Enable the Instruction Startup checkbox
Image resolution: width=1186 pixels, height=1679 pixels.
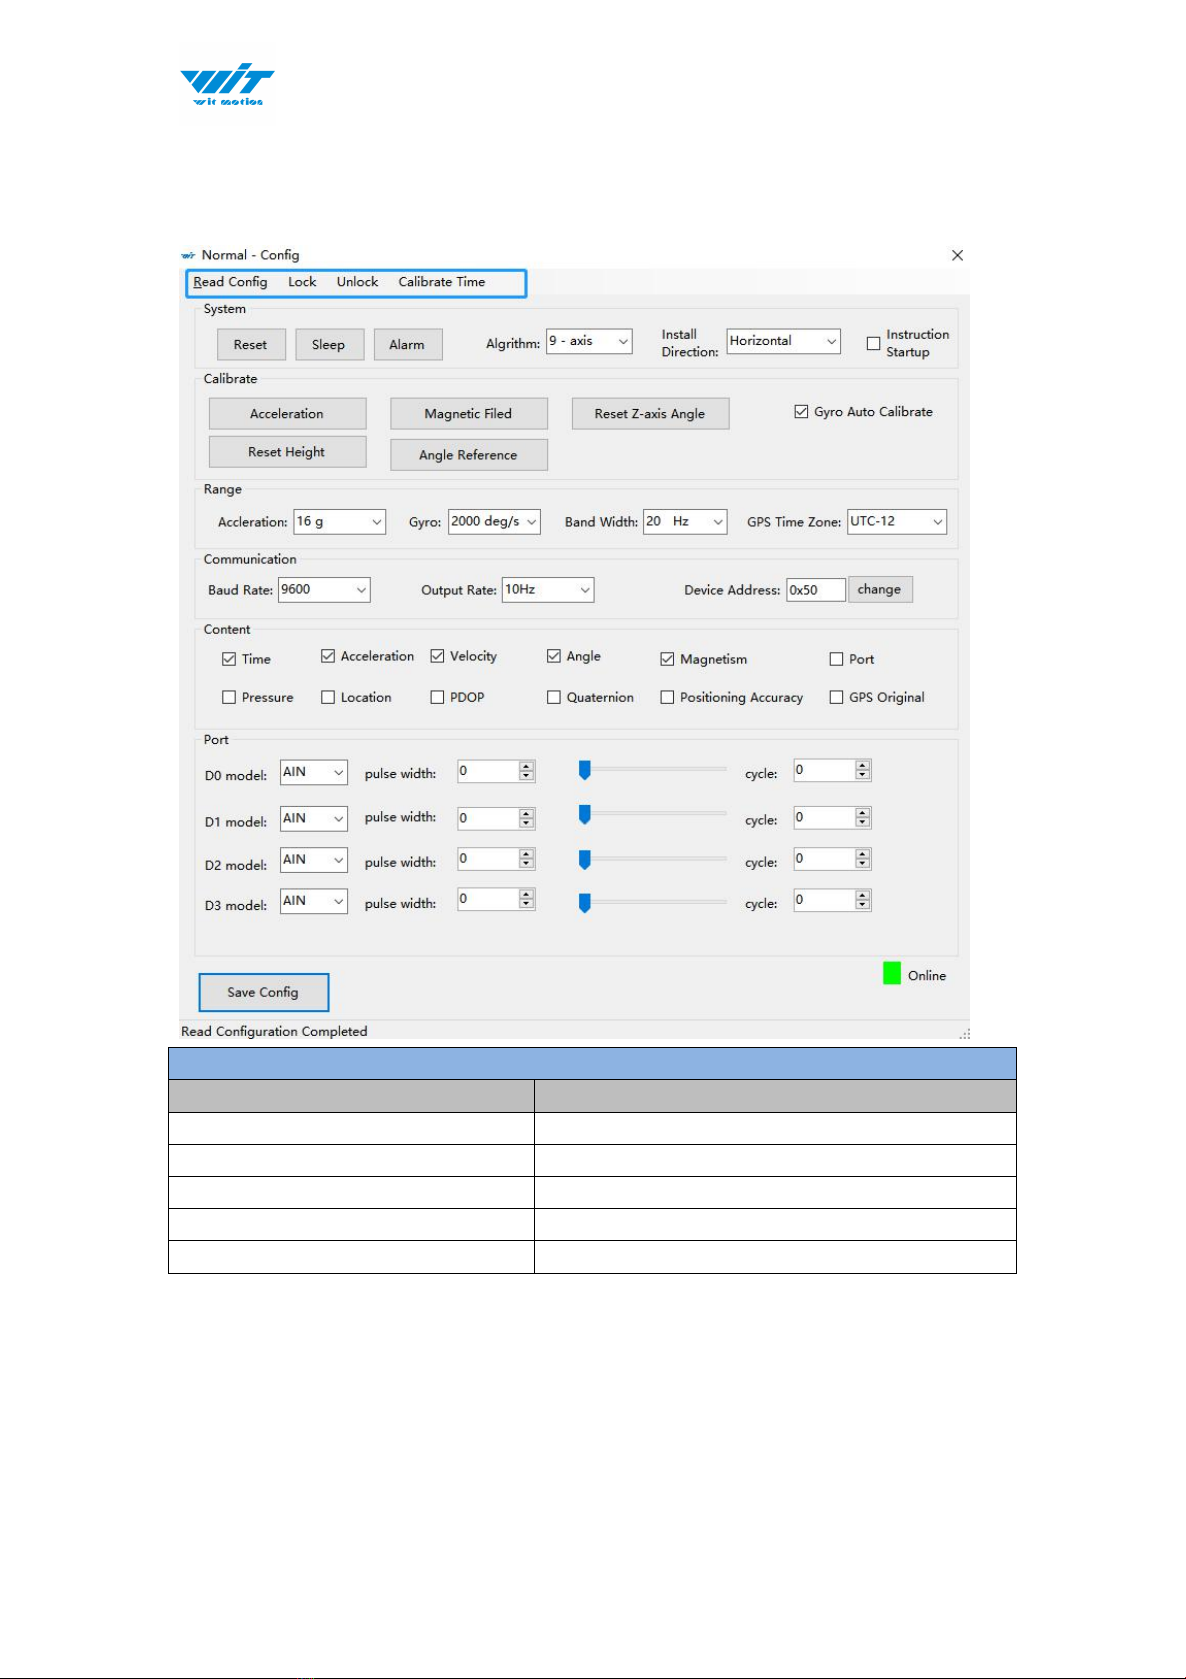coord(873,343)
